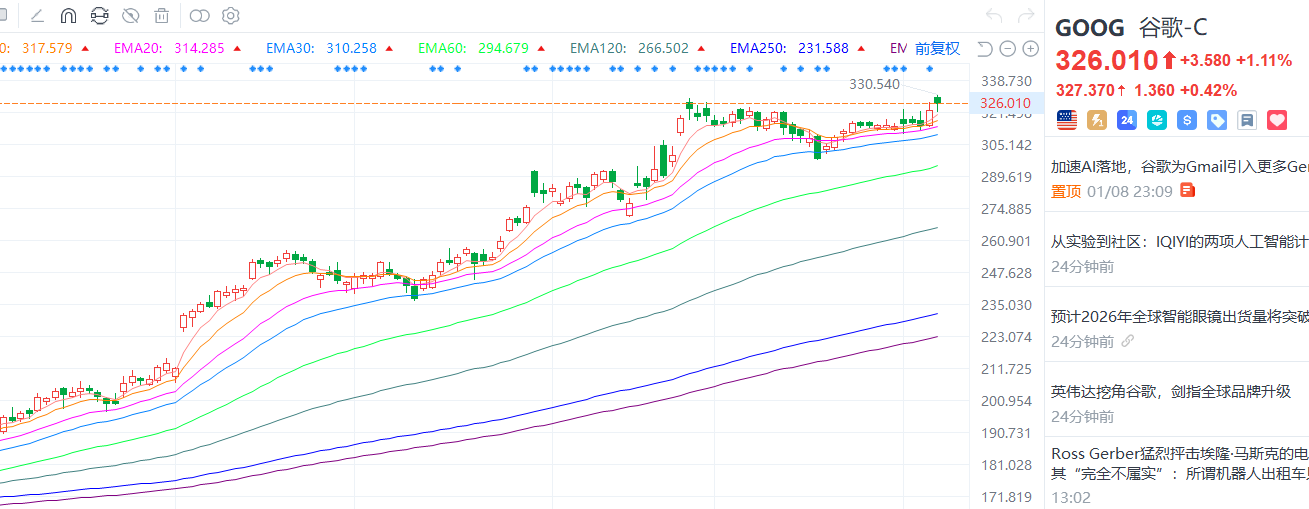This screenshot has width=1309, height=509.
Task: Click the sync drawings icon beside the magnet
Action: (x=99, y=16)
